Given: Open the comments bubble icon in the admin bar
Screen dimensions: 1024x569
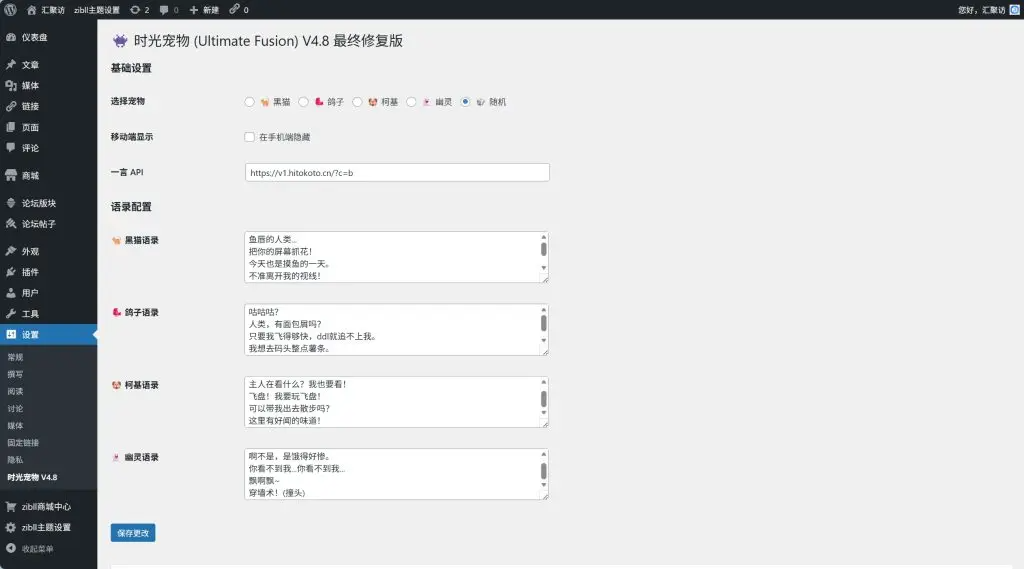Looking at the screenshot, I should tap(164, 10).
